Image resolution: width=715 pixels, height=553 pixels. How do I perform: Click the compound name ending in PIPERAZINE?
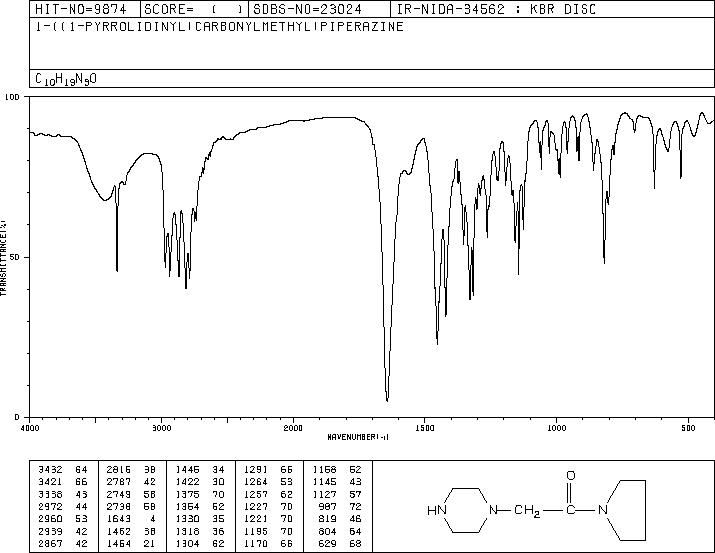click(220, 26)
